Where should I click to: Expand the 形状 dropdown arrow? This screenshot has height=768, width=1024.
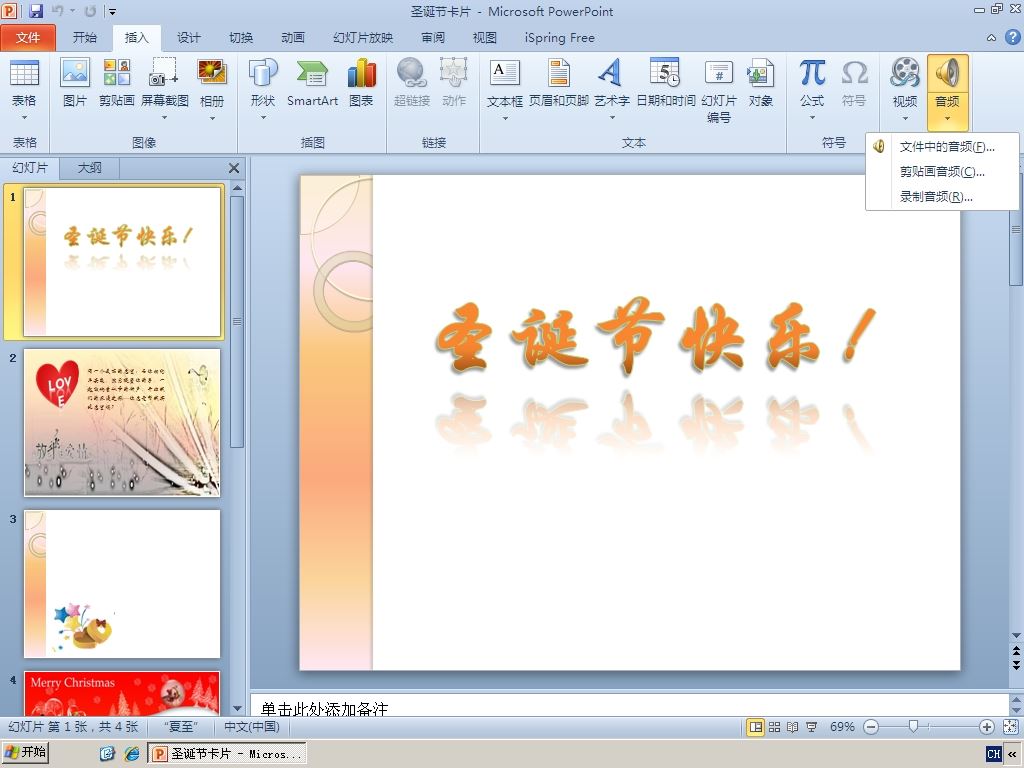(263, 118)
